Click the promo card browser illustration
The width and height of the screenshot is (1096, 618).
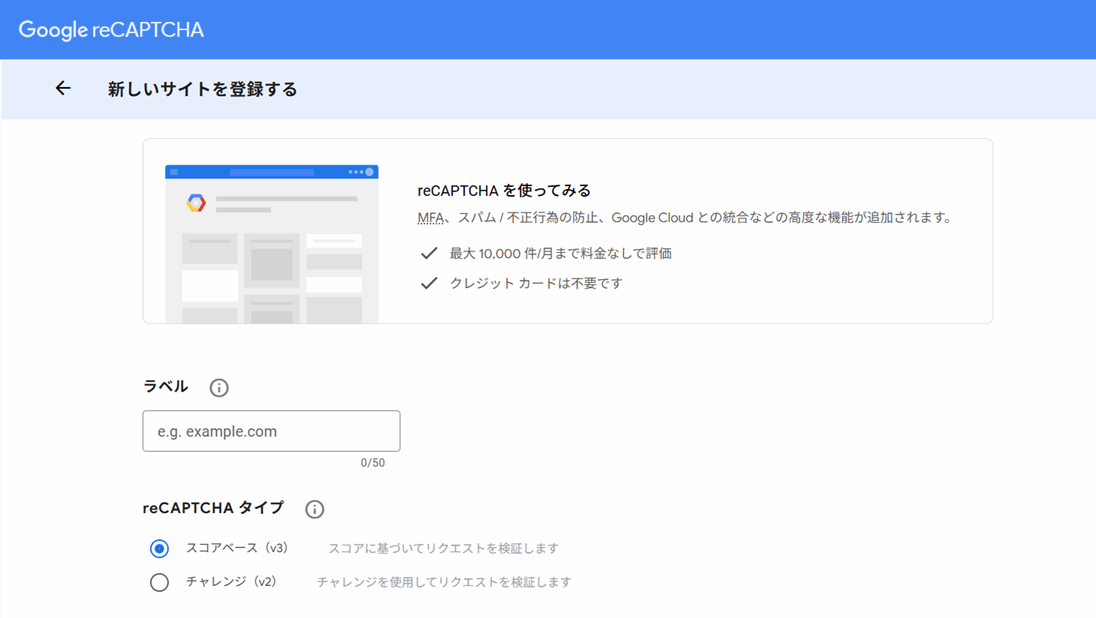(272, 244)
